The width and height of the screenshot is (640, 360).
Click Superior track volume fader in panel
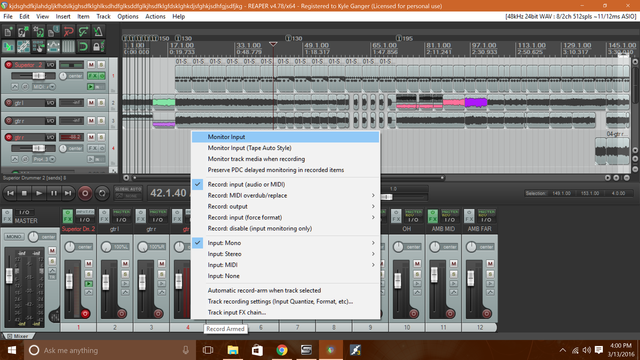pos(38,76)
